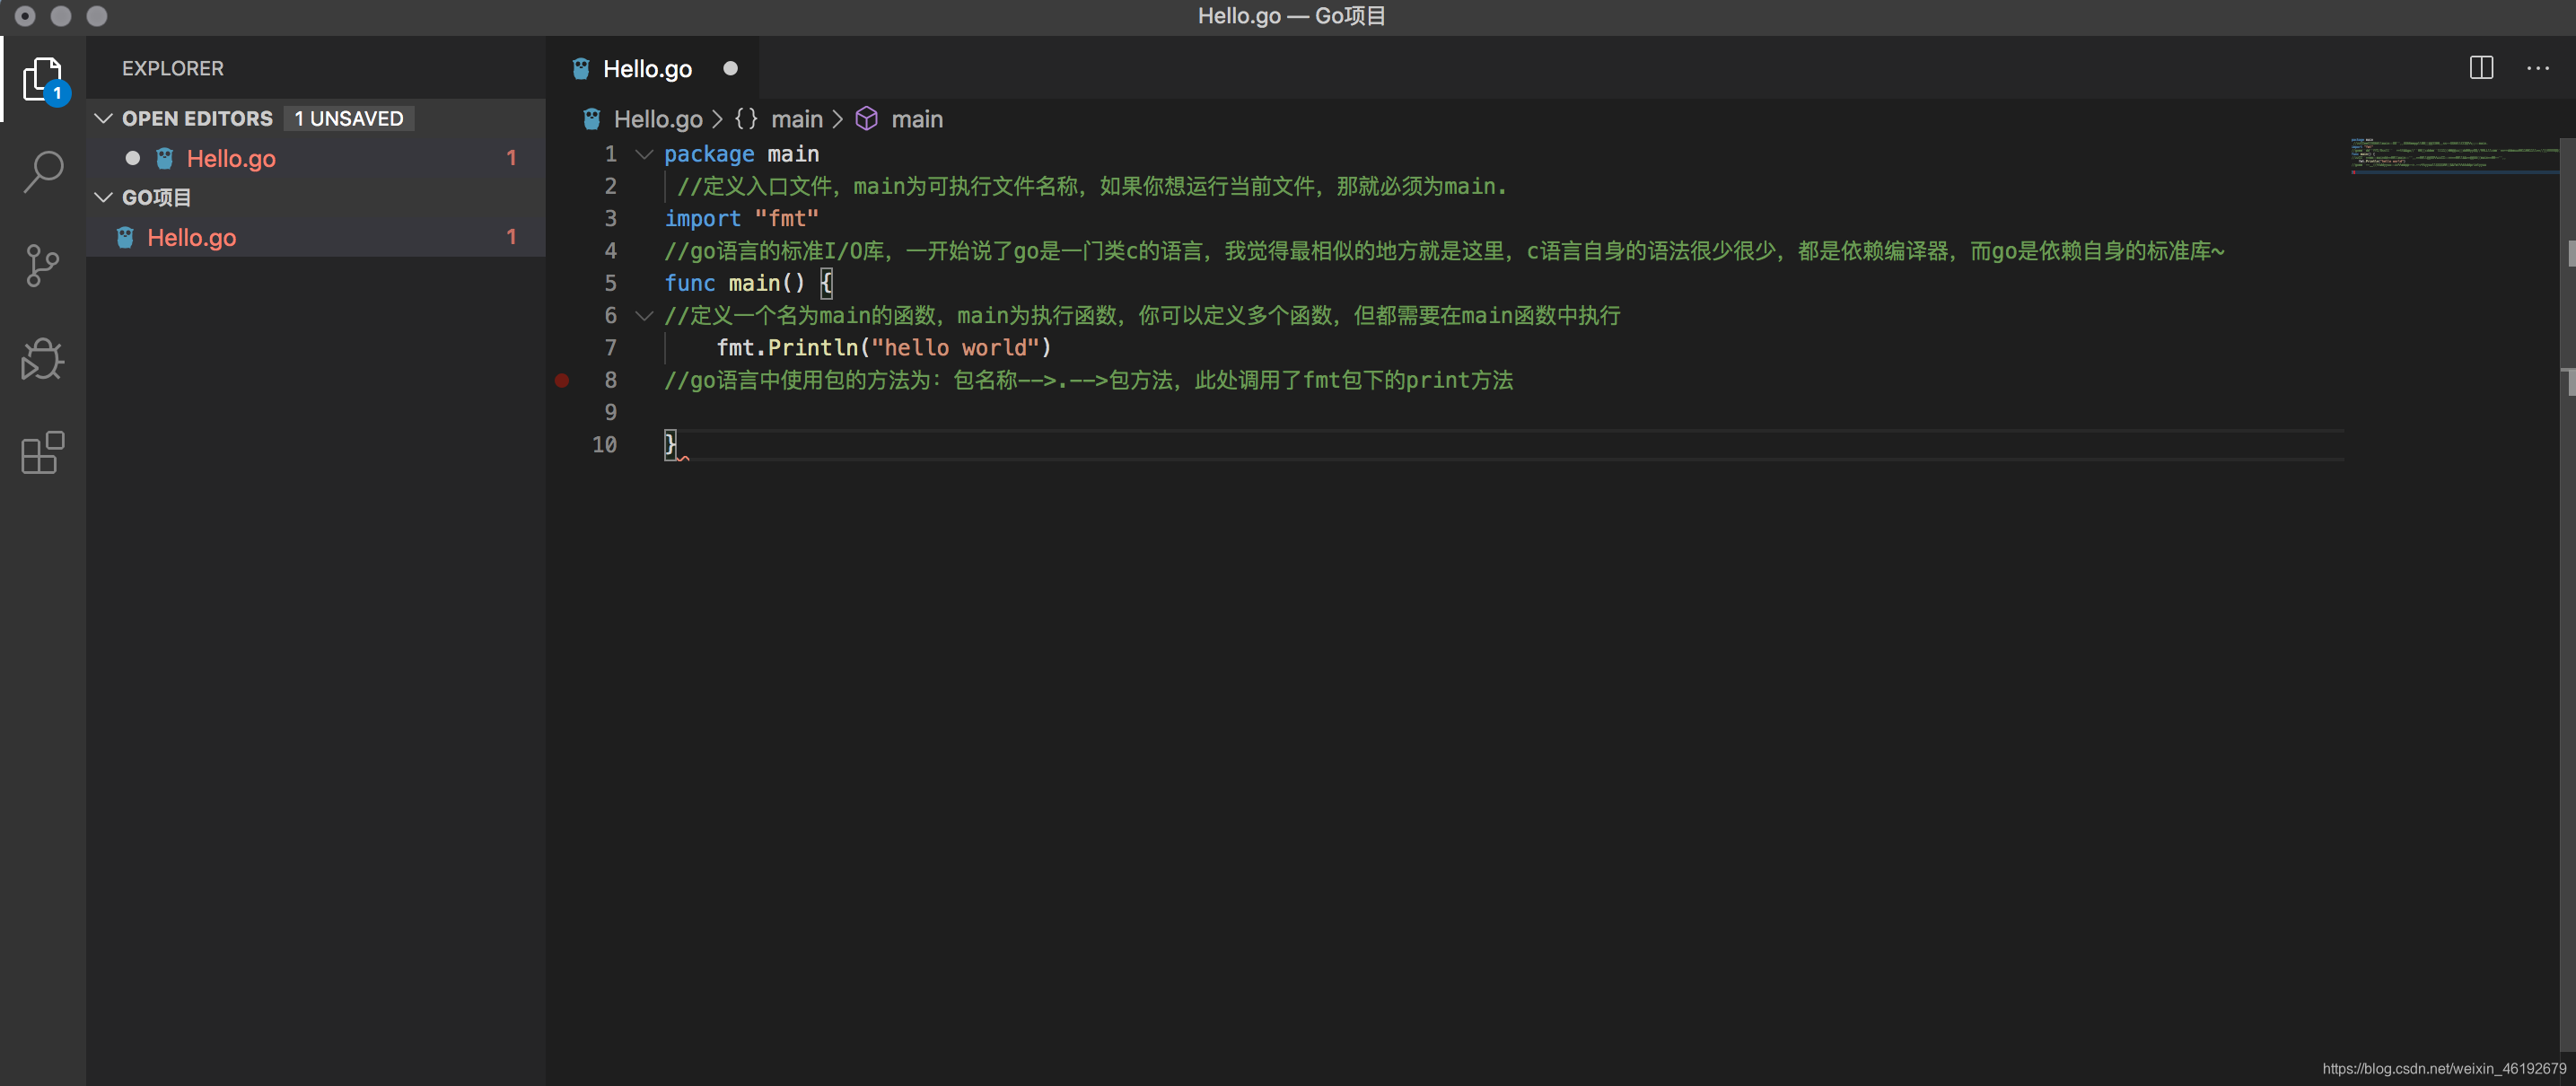Open the Run and Debug view
Screen dimensions: 2576x1086
[43, 359]
